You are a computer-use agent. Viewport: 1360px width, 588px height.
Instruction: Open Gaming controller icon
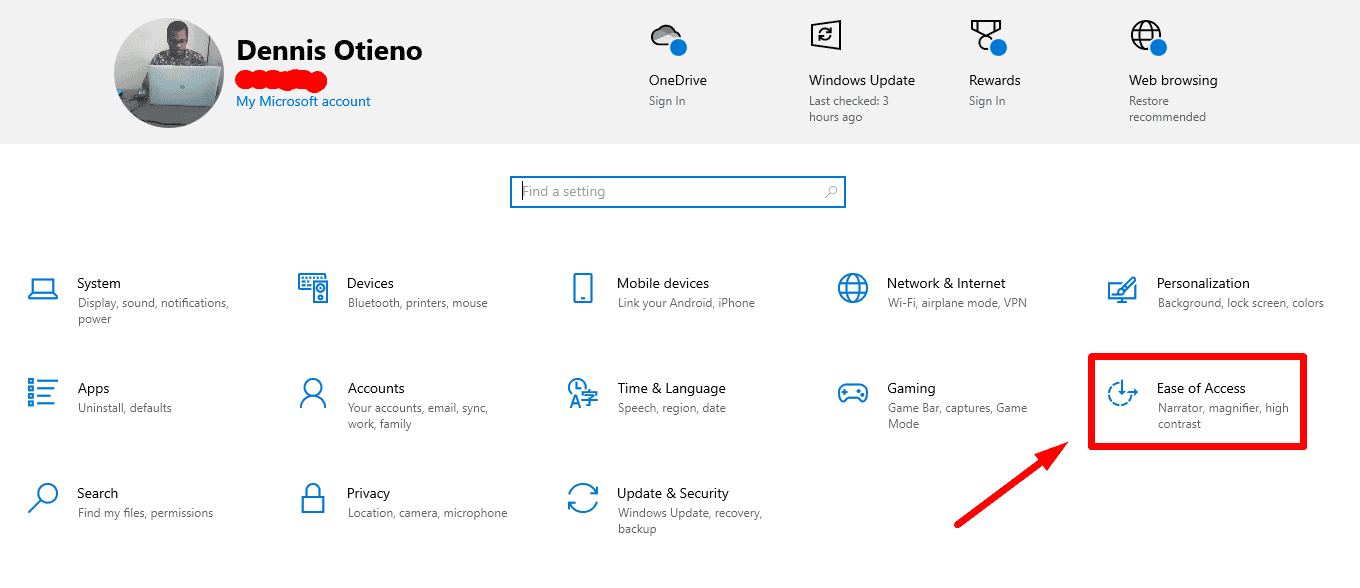[x=853, y=393]
